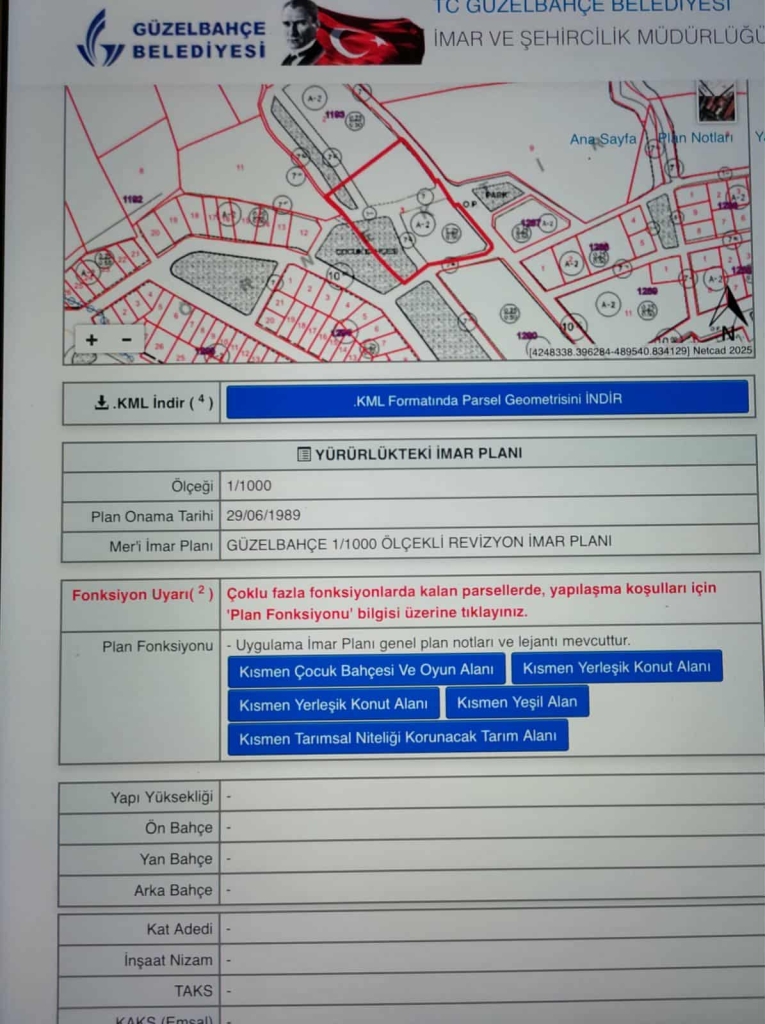Click the TAKS row label
The width and height of the screenshot is (765, 1024).
(193, 991)
